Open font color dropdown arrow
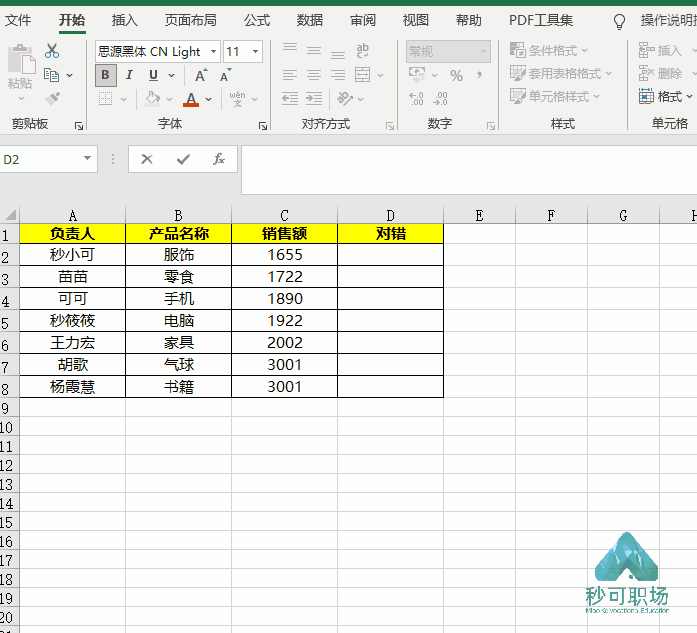The image size is (697, 633). point(208,99)
